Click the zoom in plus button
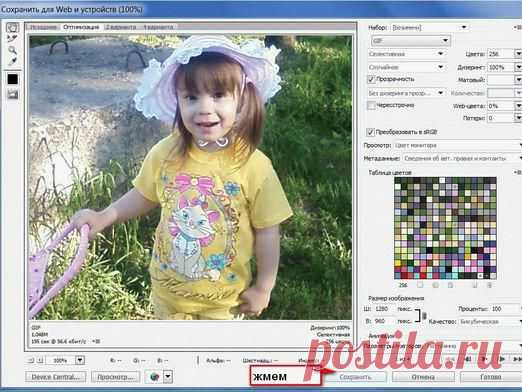Viewport: 522px width, 392px height. (x=40, y=360)
